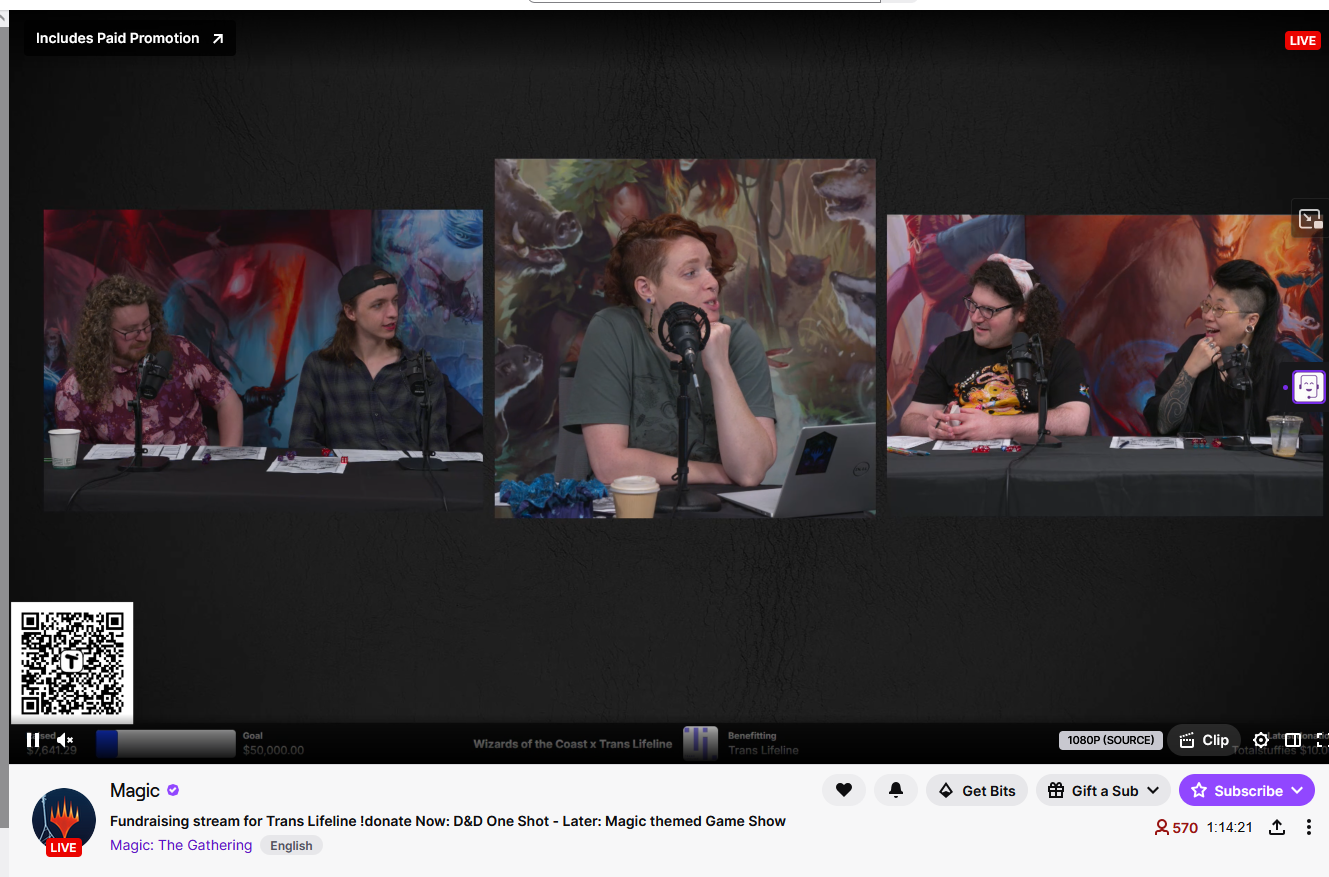Open the Gift a Sub dropdown

[x=1103, y=790]
